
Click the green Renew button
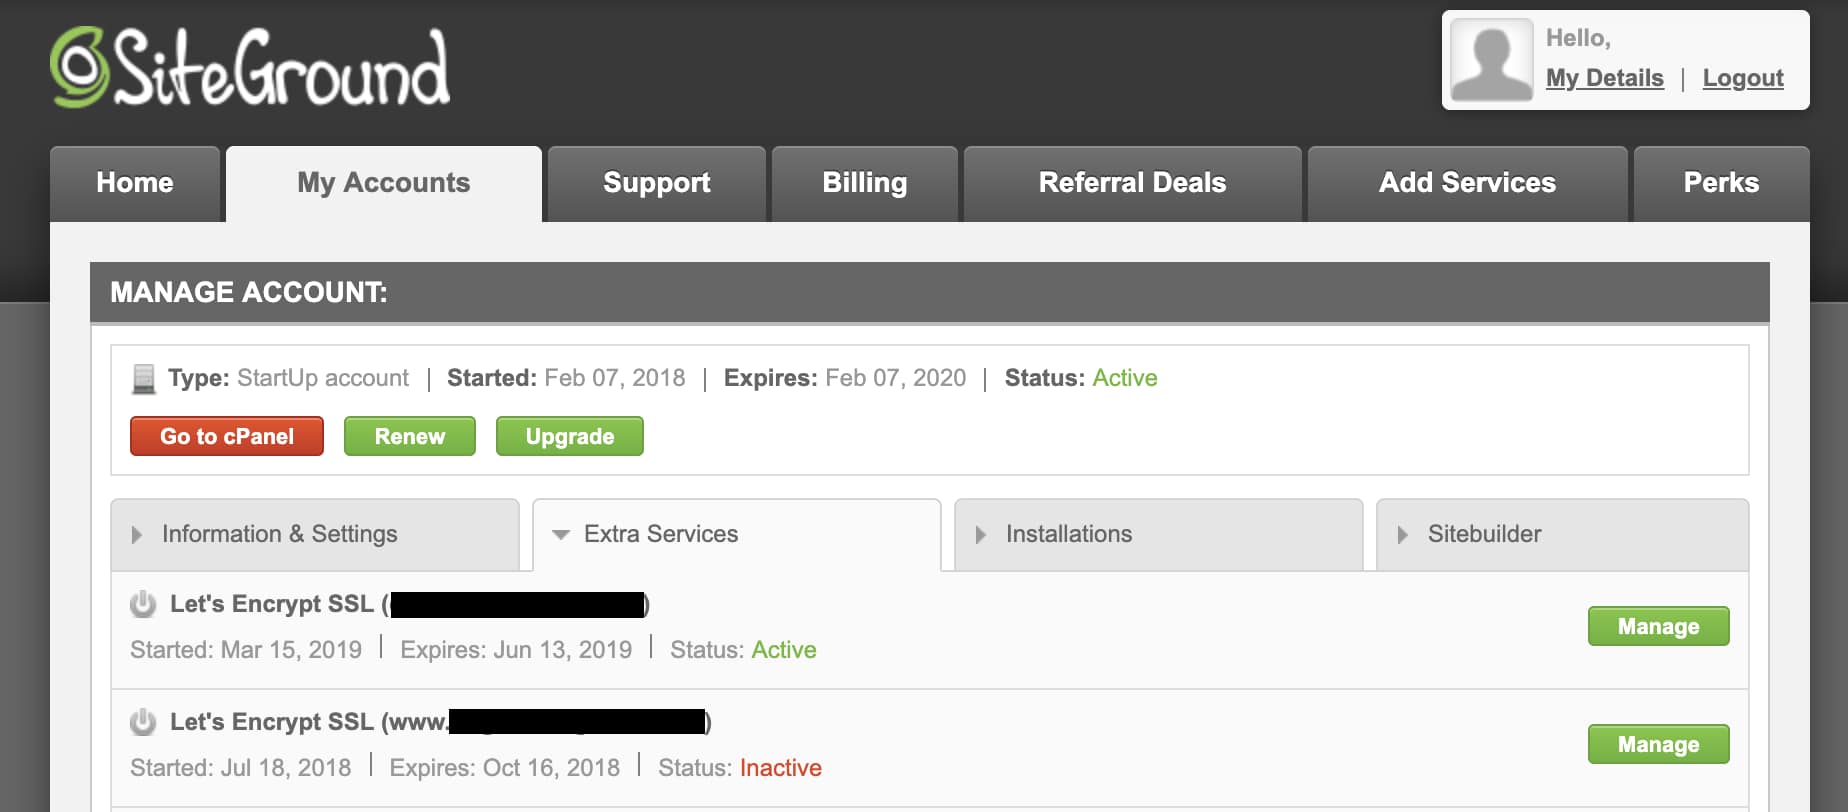click(x=409, y=437)
